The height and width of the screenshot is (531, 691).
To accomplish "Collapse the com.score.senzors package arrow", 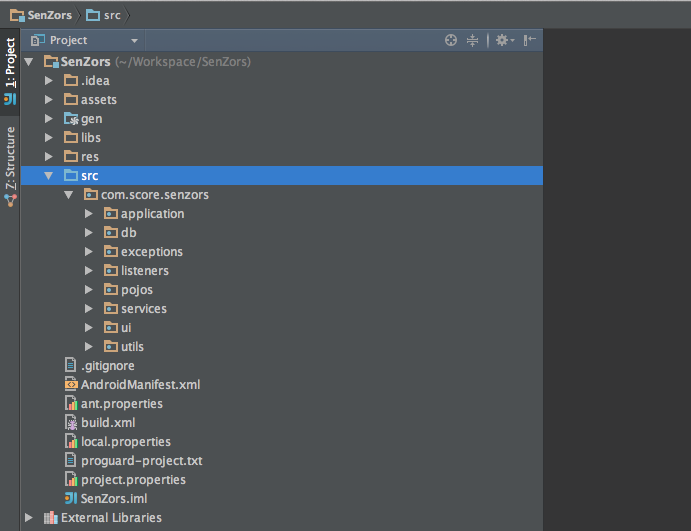I will point(68,195).
